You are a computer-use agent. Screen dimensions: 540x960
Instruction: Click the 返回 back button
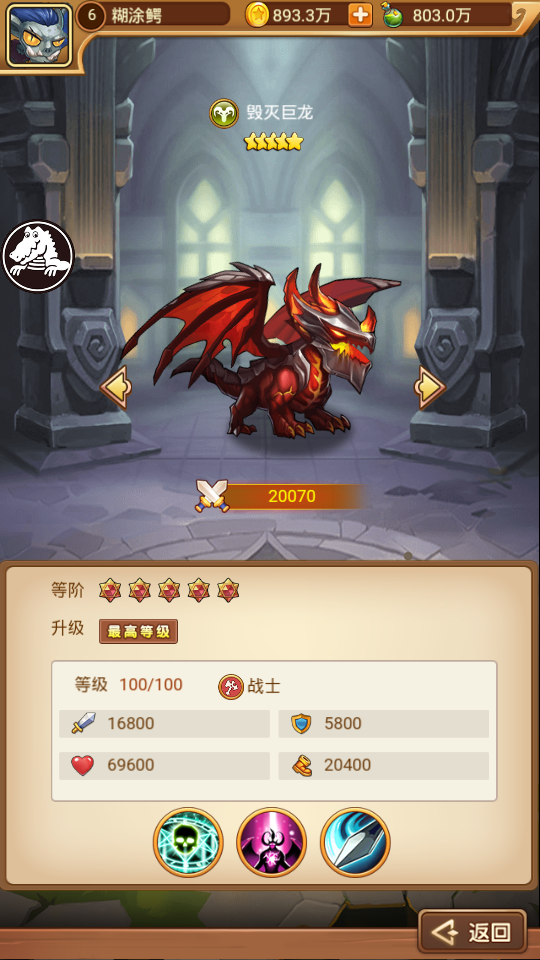coord(472,932)
